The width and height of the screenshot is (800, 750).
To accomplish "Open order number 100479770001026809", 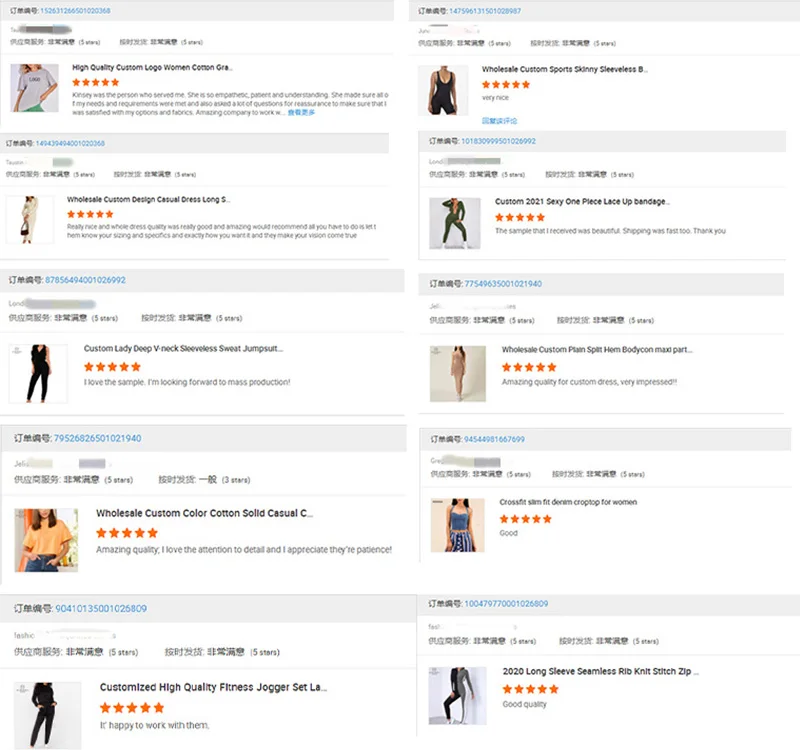I will [506, 604].
